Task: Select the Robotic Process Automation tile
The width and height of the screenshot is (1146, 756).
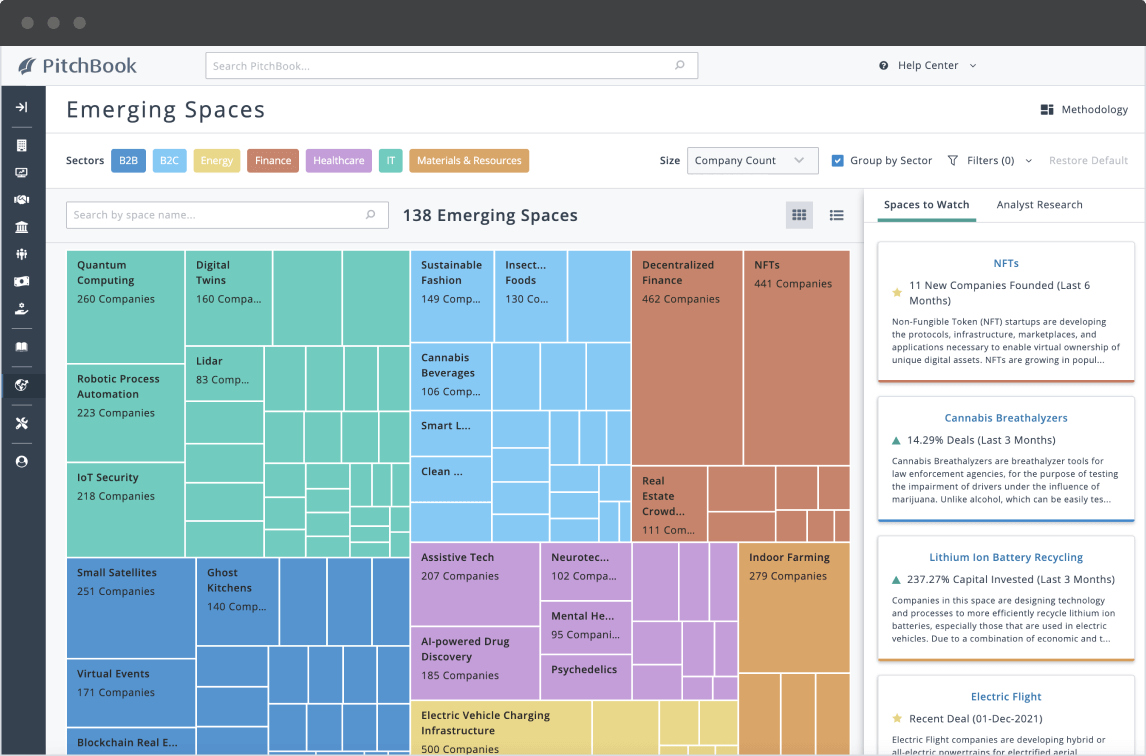Action: pos(125,413)
